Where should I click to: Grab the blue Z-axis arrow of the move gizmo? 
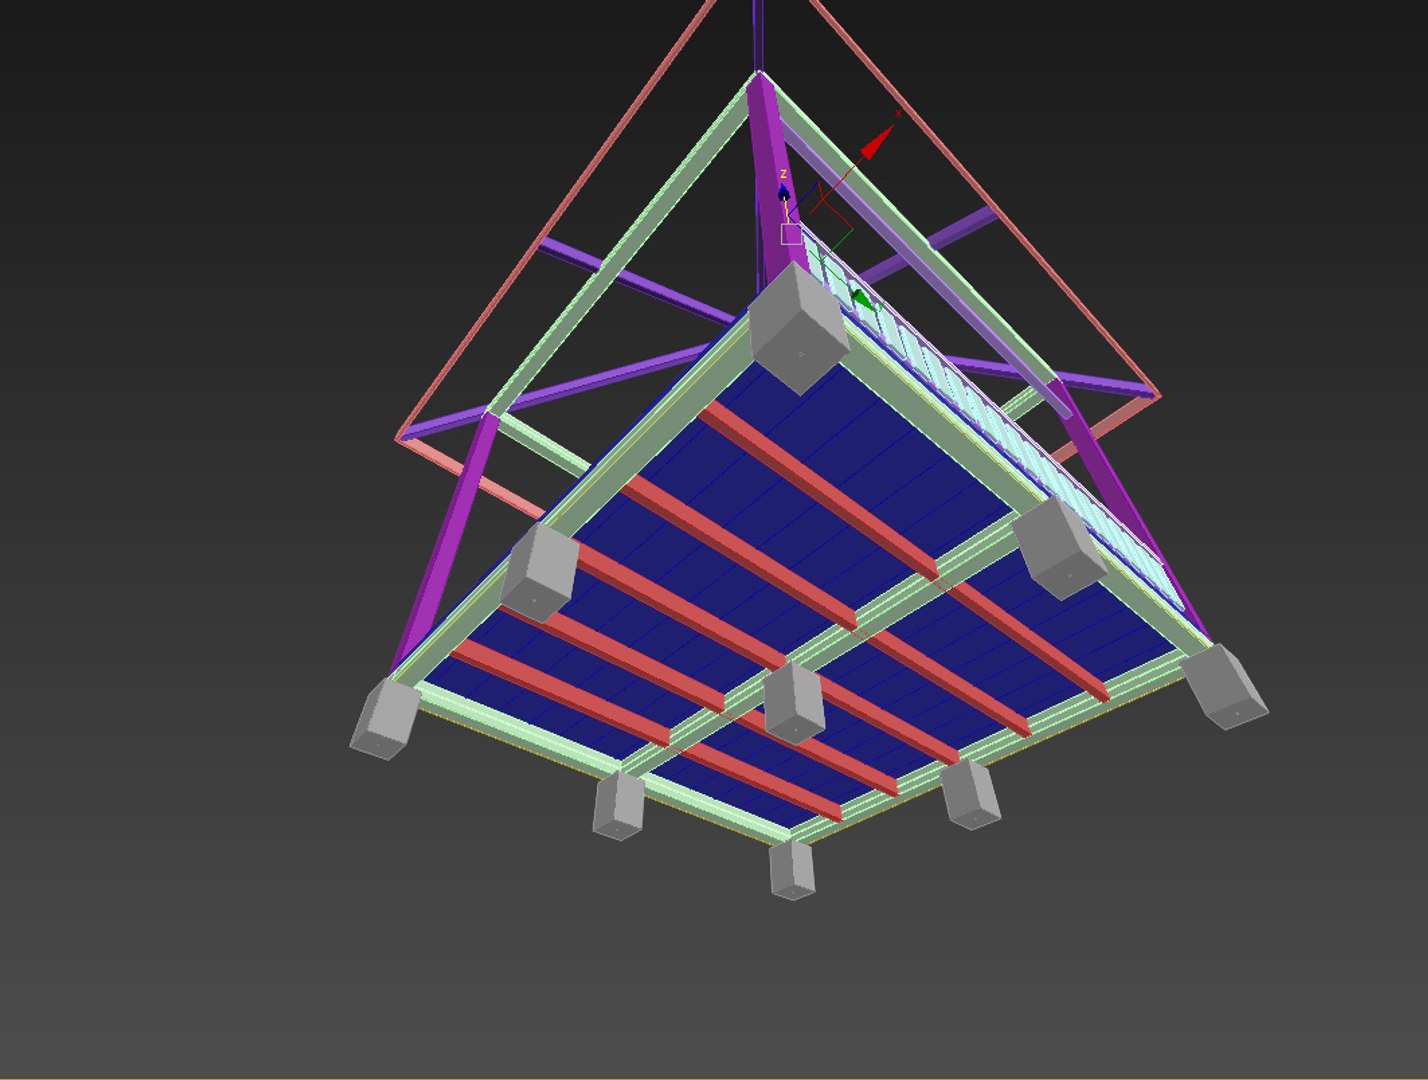pos(784,190)
